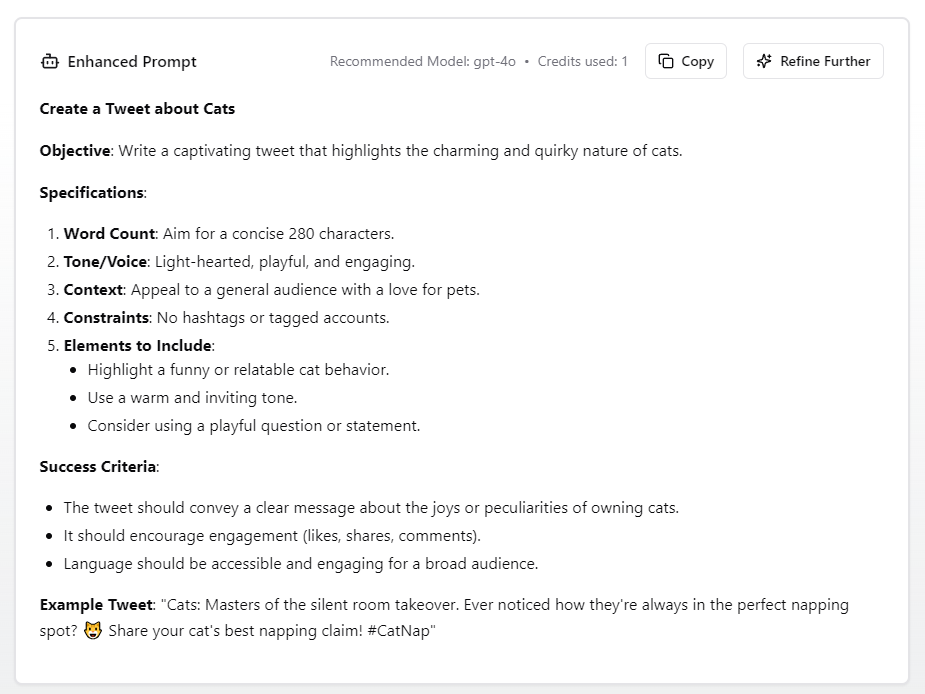Click the sparkle icon on Refine Further
The height and width of the screenshot is (694, 925).
coord(764,61)
